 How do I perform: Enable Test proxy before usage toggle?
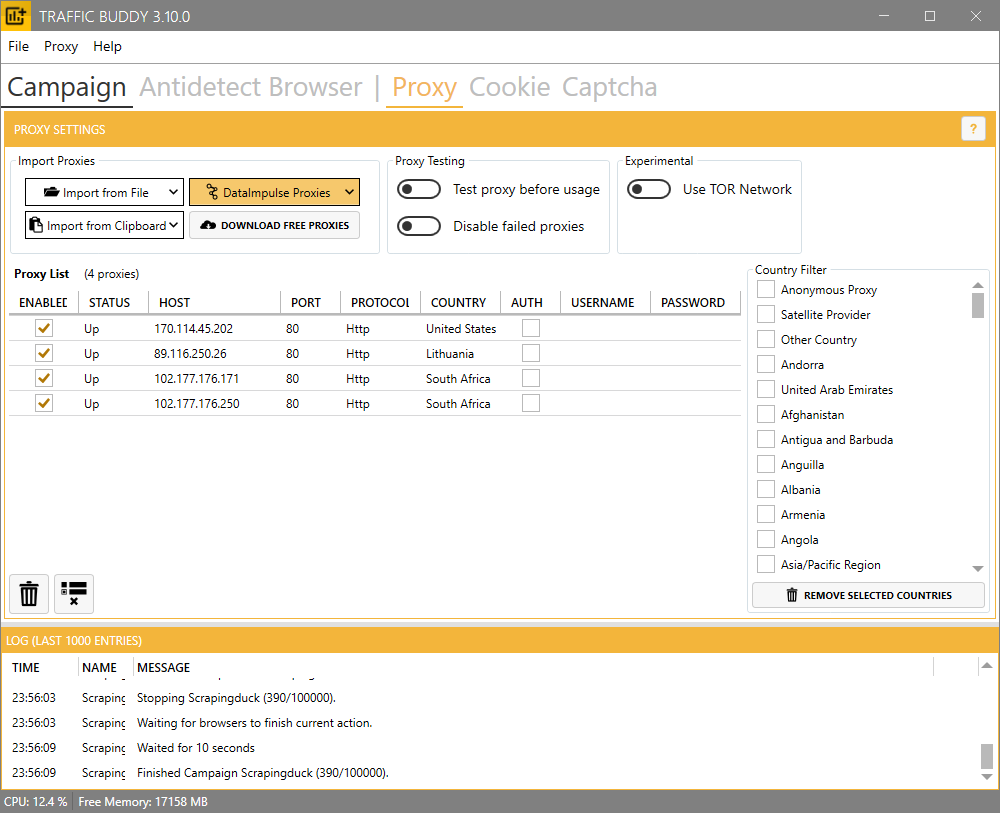pyautogui.click(x=419, y=190)
